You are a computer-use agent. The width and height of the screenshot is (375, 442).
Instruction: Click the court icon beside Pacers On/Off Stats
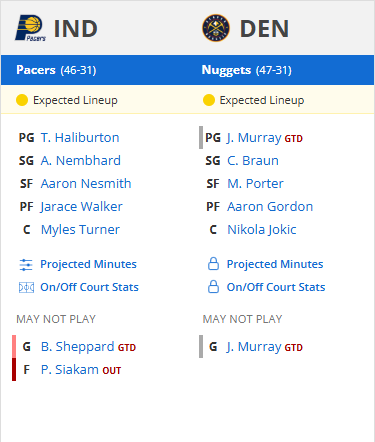pyautogui.click(x=26, y=287)
